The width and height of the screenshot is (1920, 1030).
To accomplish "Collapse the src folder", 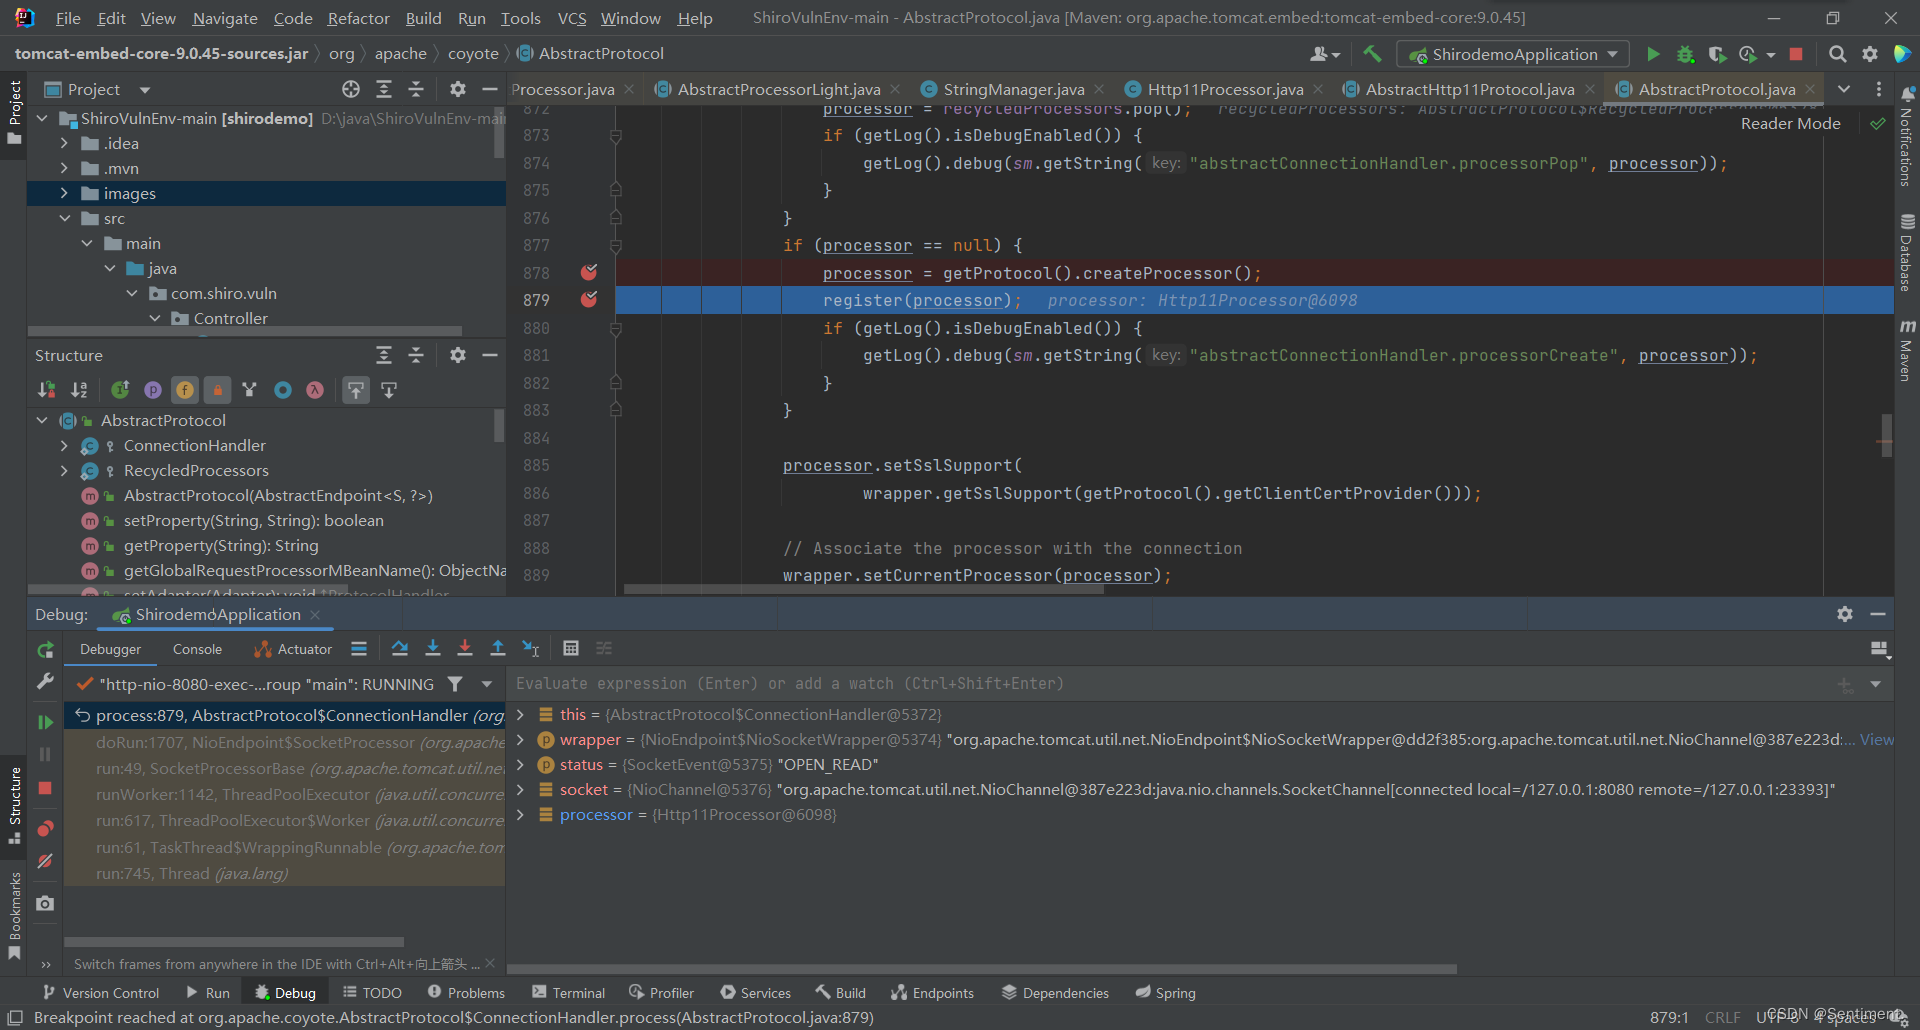I will [x=64, y=218].
